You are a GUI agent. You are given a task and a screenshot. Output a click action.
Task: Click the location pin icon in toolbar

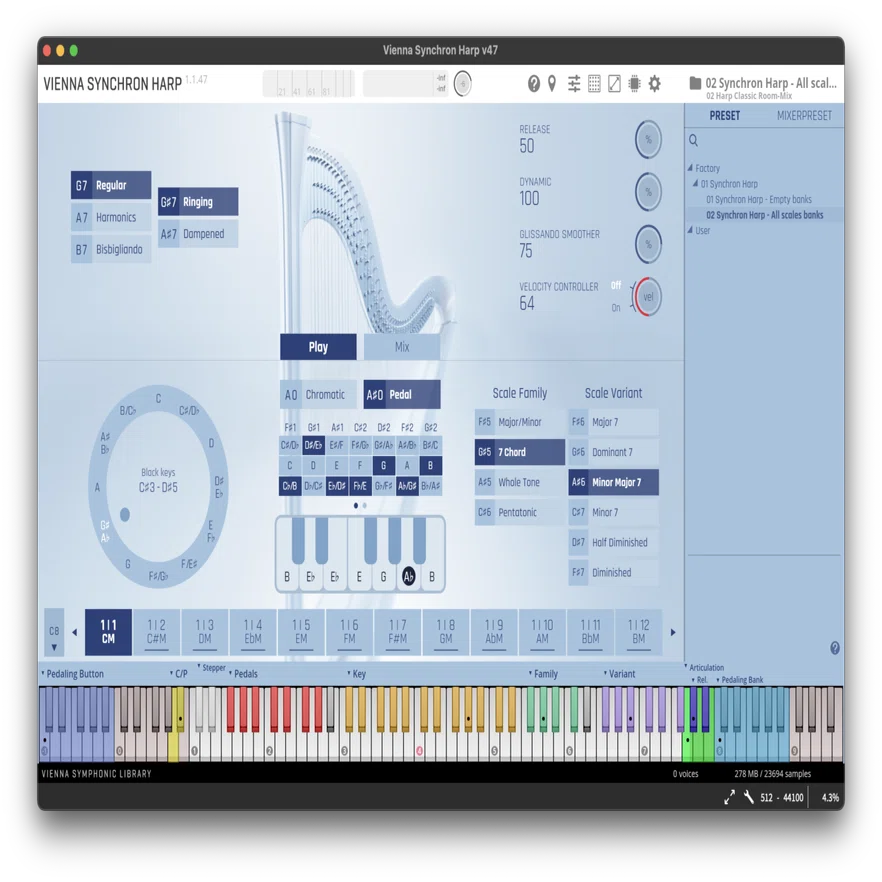[552, 84]
